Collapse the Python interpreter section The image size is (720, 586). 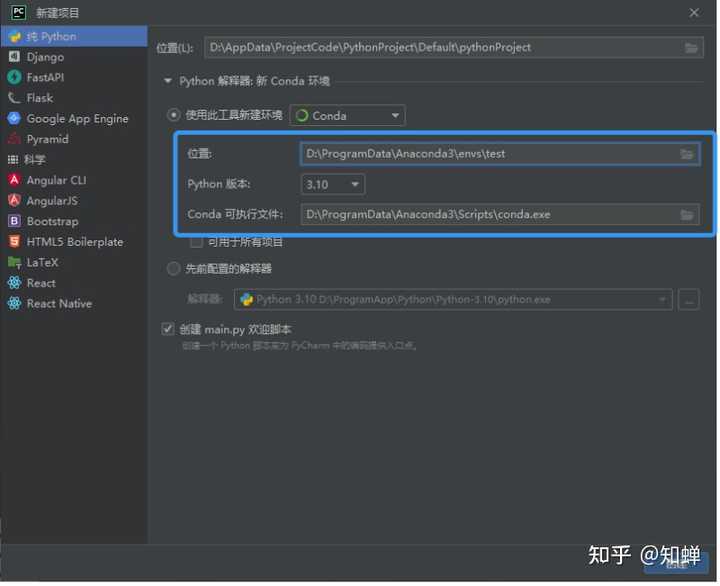[168, 81]
